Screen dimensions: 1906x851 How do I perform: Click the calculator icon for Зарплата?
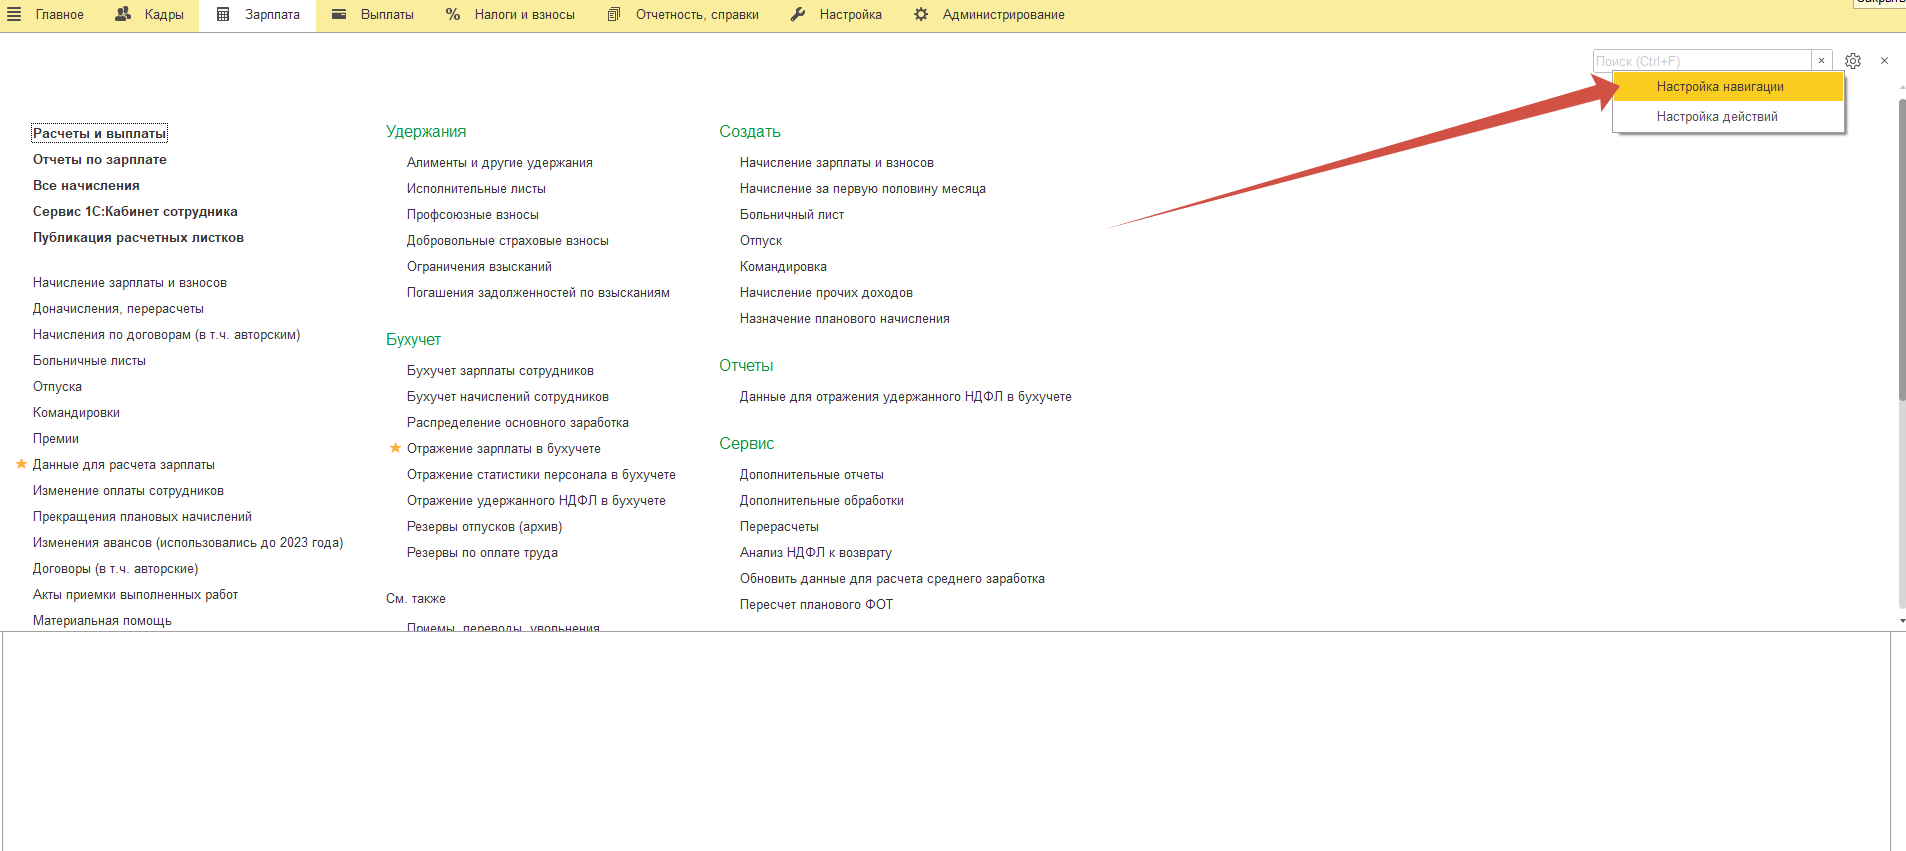pos(223,15)
